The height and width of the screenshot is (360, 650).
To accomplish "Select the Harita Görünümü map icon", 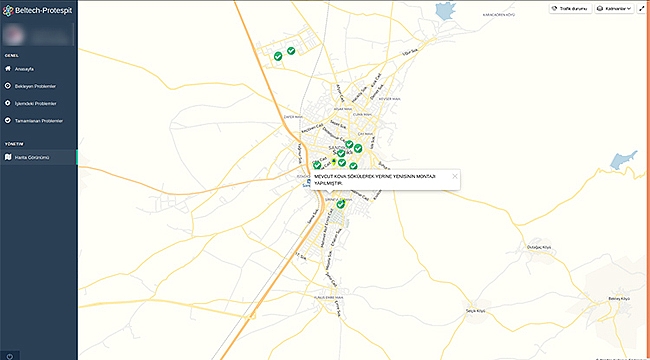I will click(7, 157).
